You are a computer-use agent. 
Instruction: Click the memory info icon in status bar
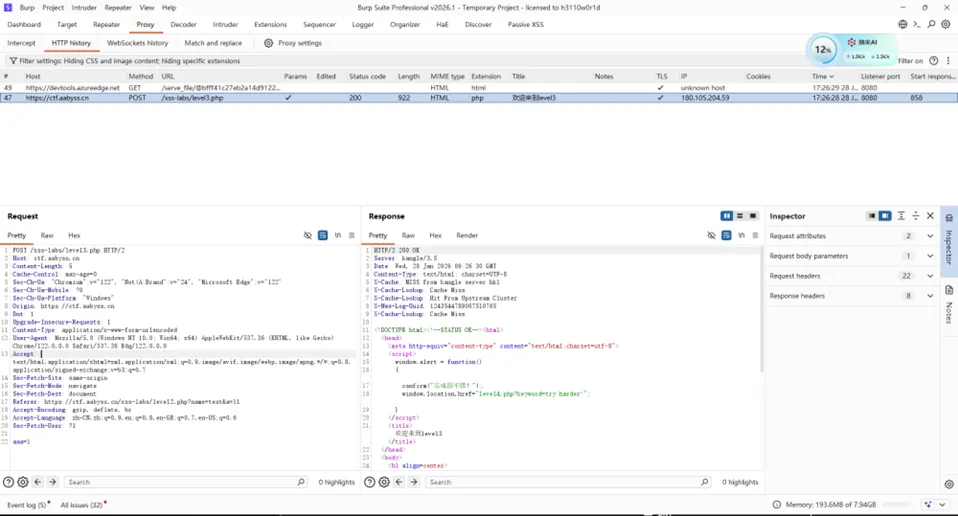coord(777,504)
